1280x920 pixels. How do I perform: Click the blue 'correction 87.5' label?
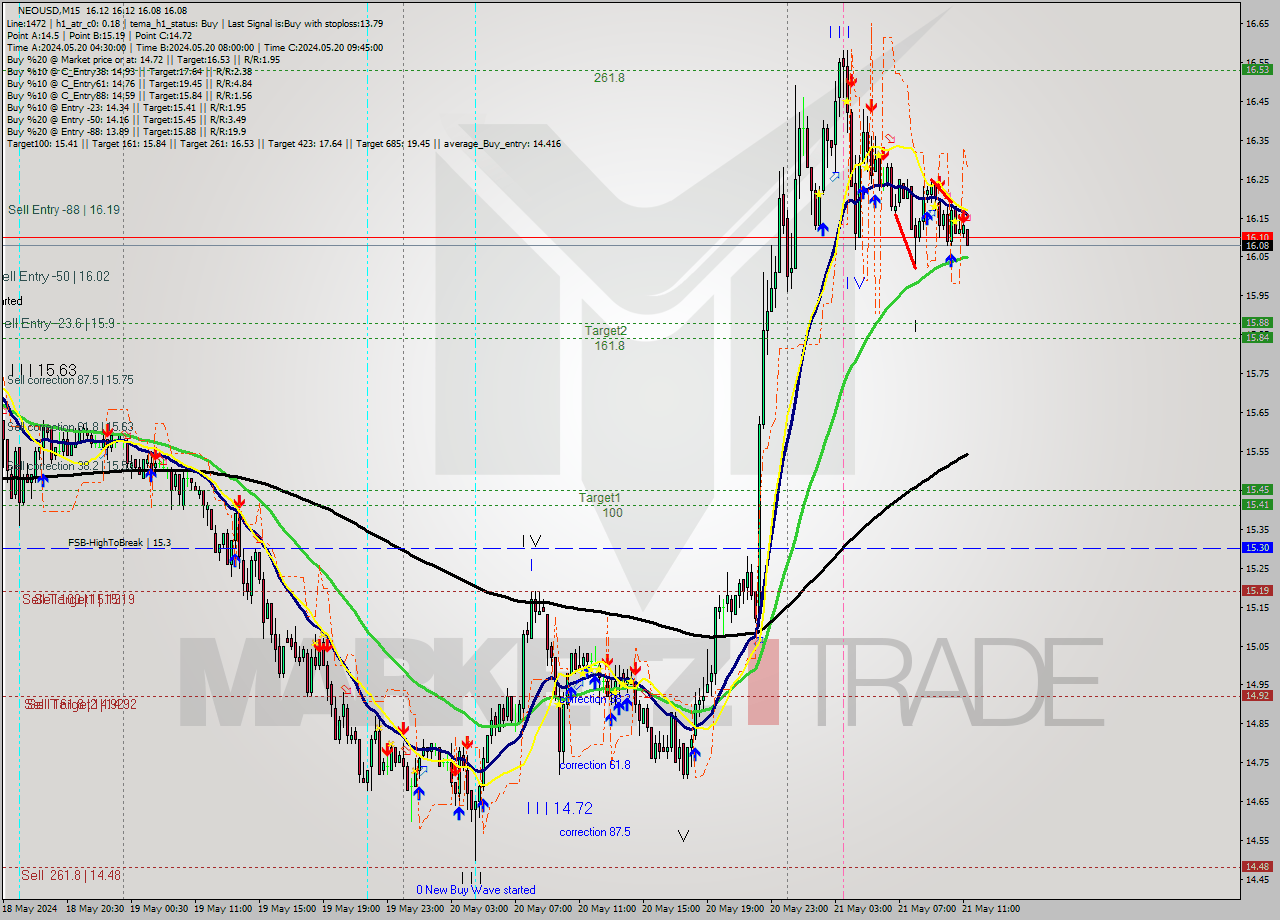595,832
